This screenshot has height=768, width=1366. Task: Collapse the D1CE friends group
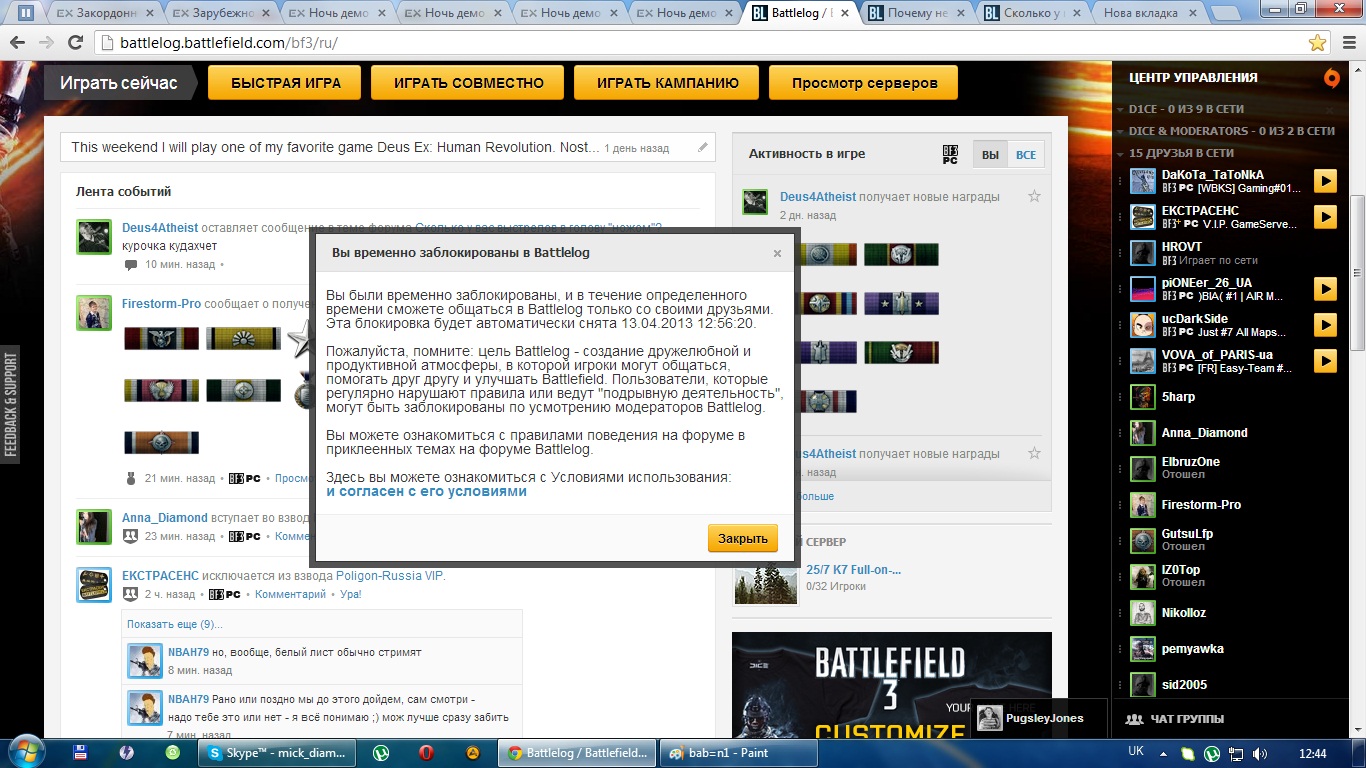1120,109
